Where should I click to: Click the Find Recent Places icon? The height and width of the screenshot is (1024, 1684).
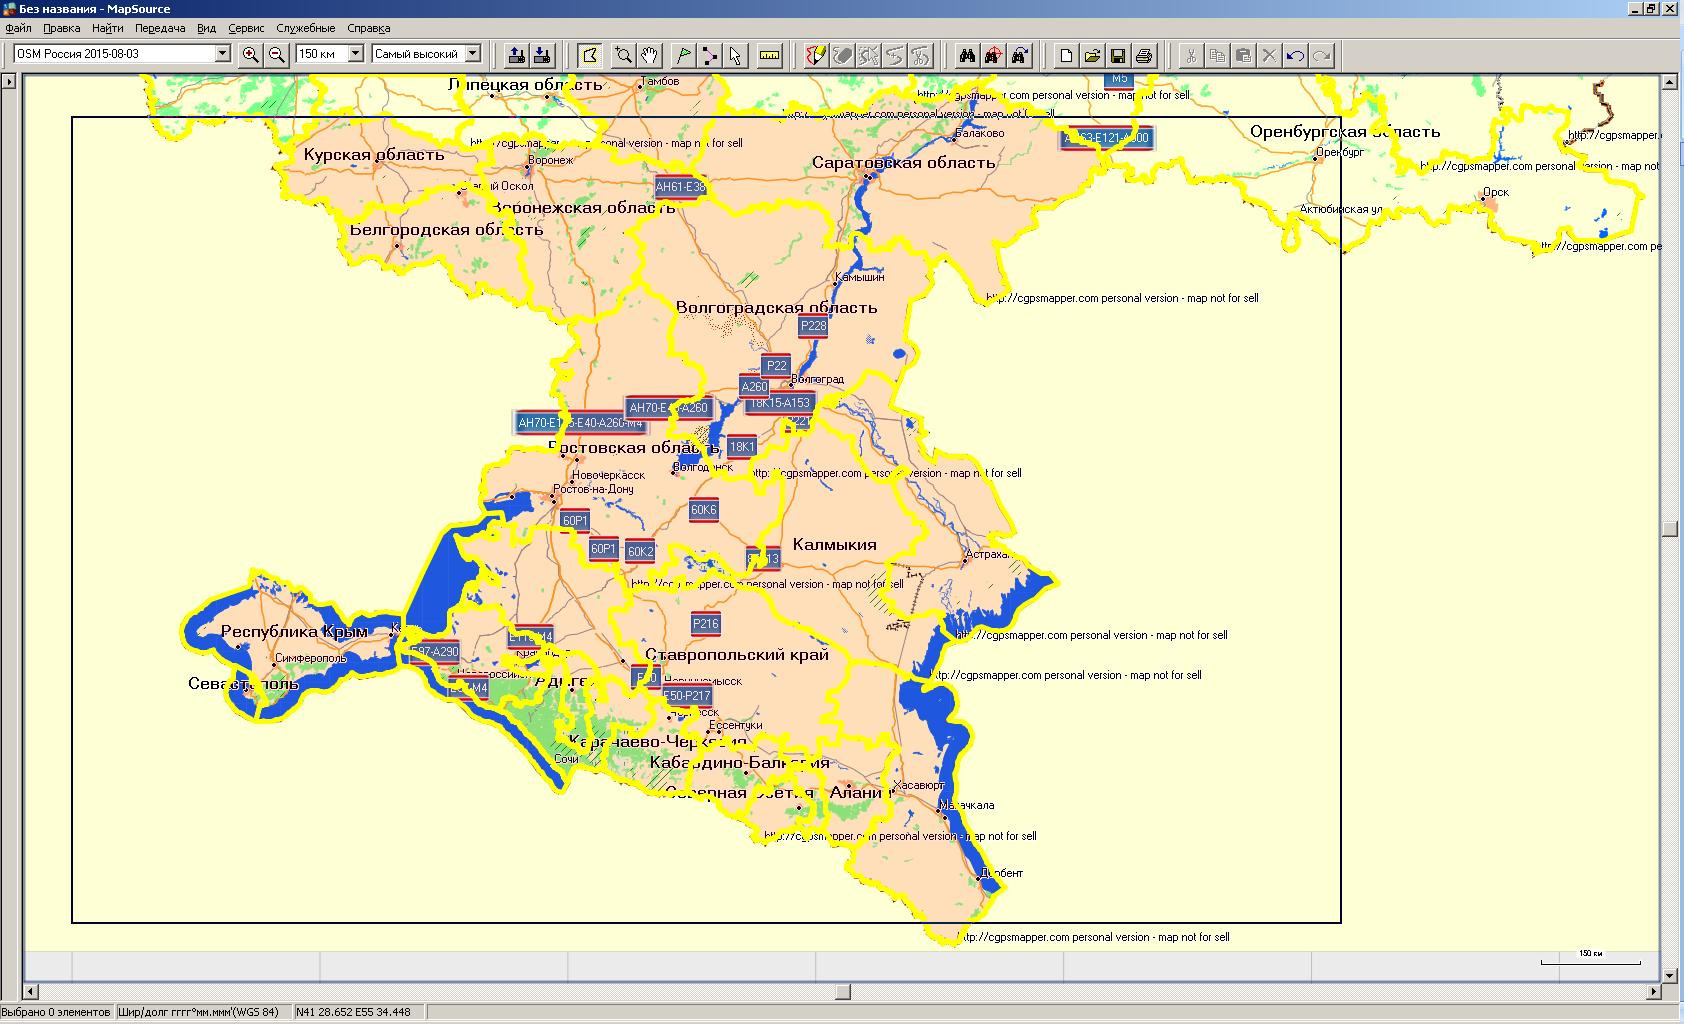point(1019,55)
